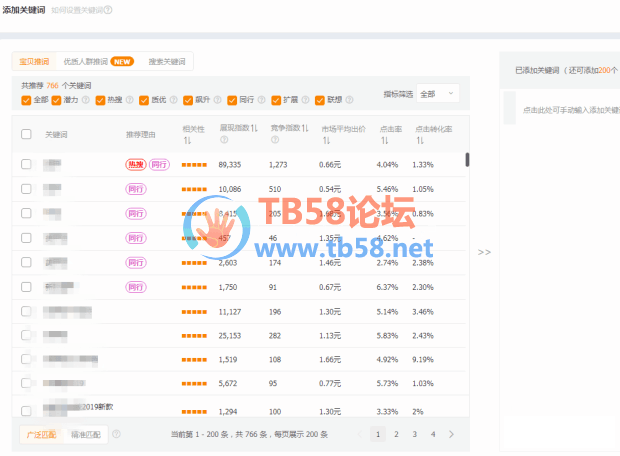This screenshot has width=620, height=456.
Task: Sort the table by 市场平均出价
Action: pos(326,140)
